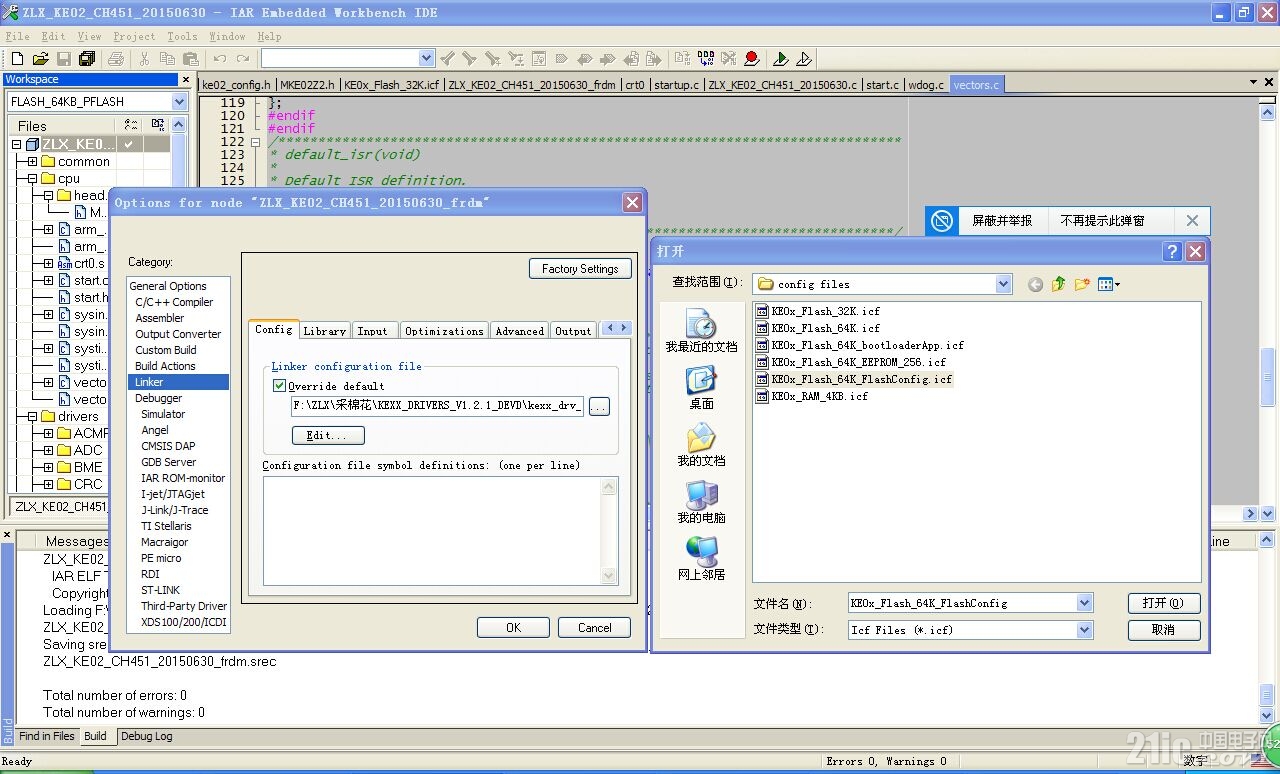The height and width of the screenshot is (774, 1280).
Task: Switch to the Find in Files tab
Action: [46, 736]
